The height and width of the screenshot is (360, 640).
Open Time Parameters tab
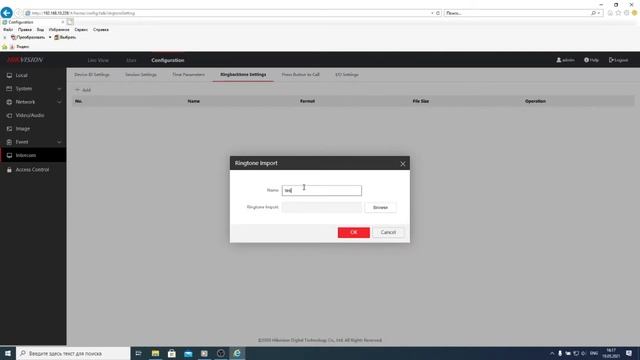pyautogui.click(x=189, y=75)
